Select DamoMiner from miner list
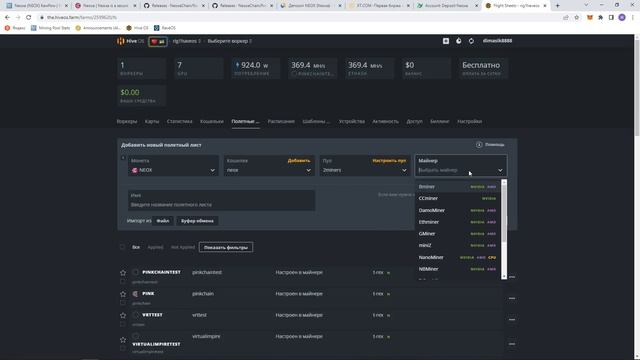This screenshot has height=360, width=640. 458,210
